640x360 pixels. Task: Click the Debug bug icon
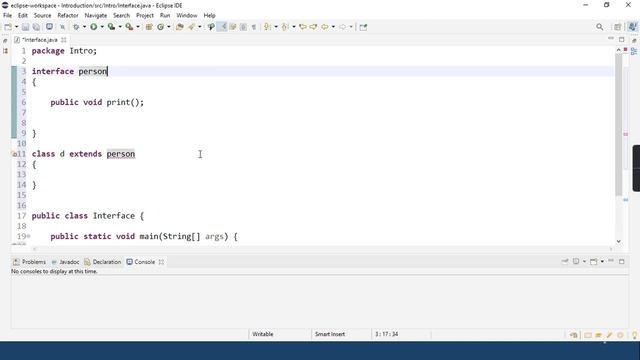(x=76, y=27)
